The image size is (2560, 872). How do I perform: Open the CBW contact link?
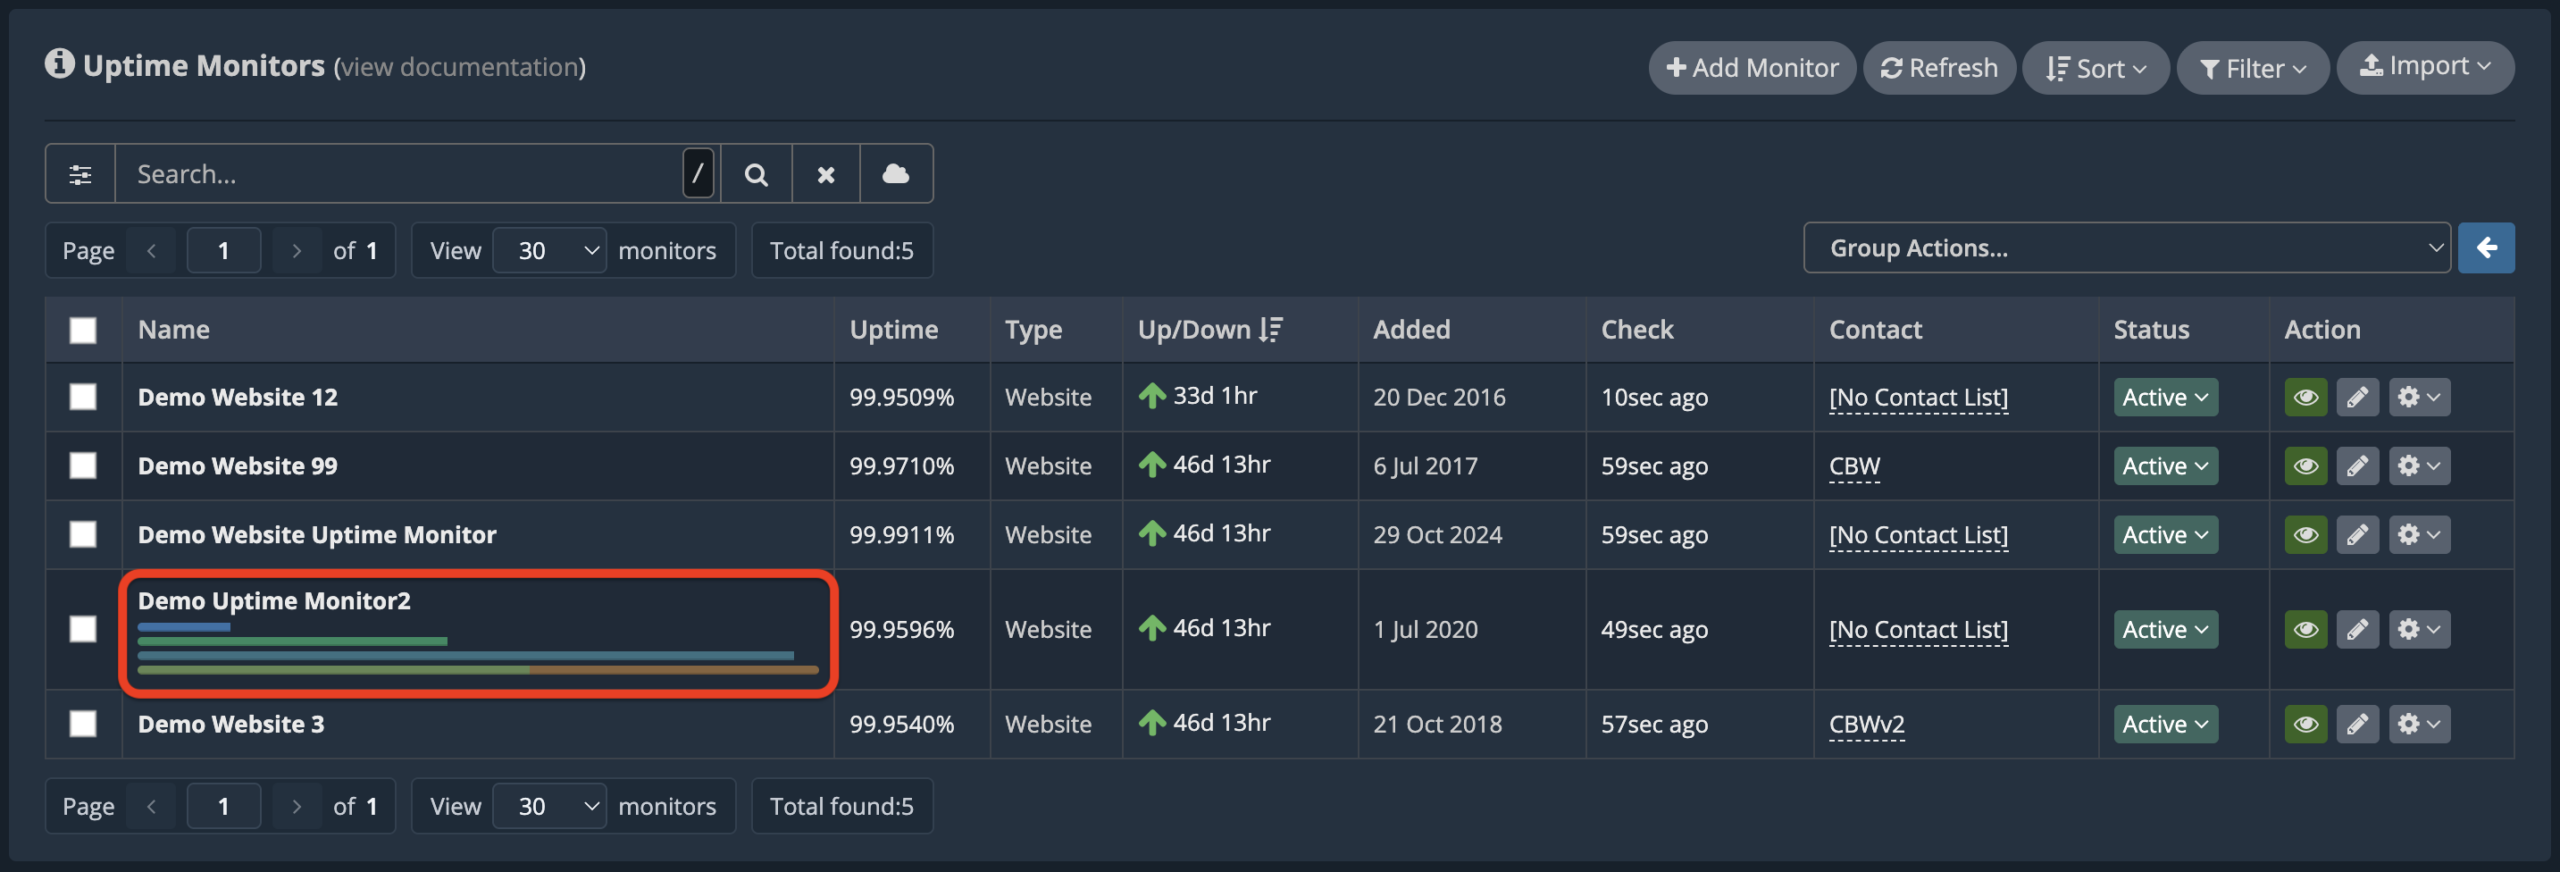tap(1854, 466)
